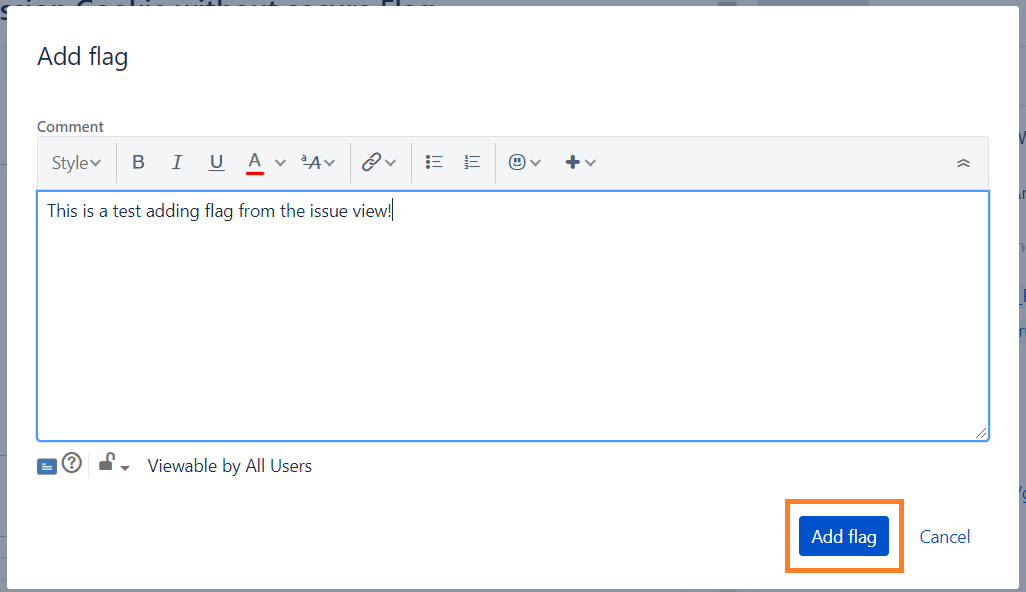This screenshot has width=1026, height=592.
Task: Open comment visibility lock menu
Action: click(x=114, y=464)
